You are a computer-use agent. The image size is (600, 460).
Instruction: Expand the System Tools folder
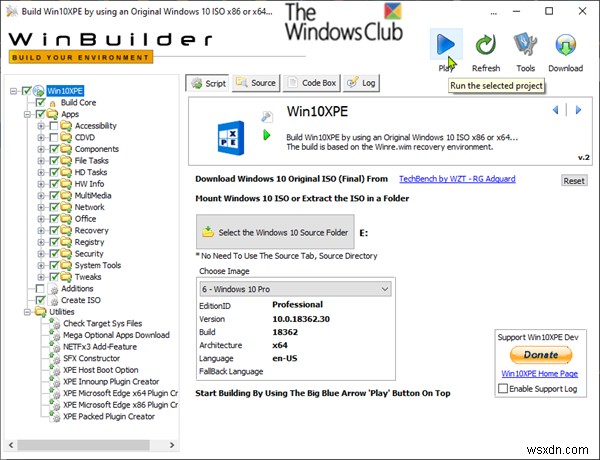tap(41, 265)
